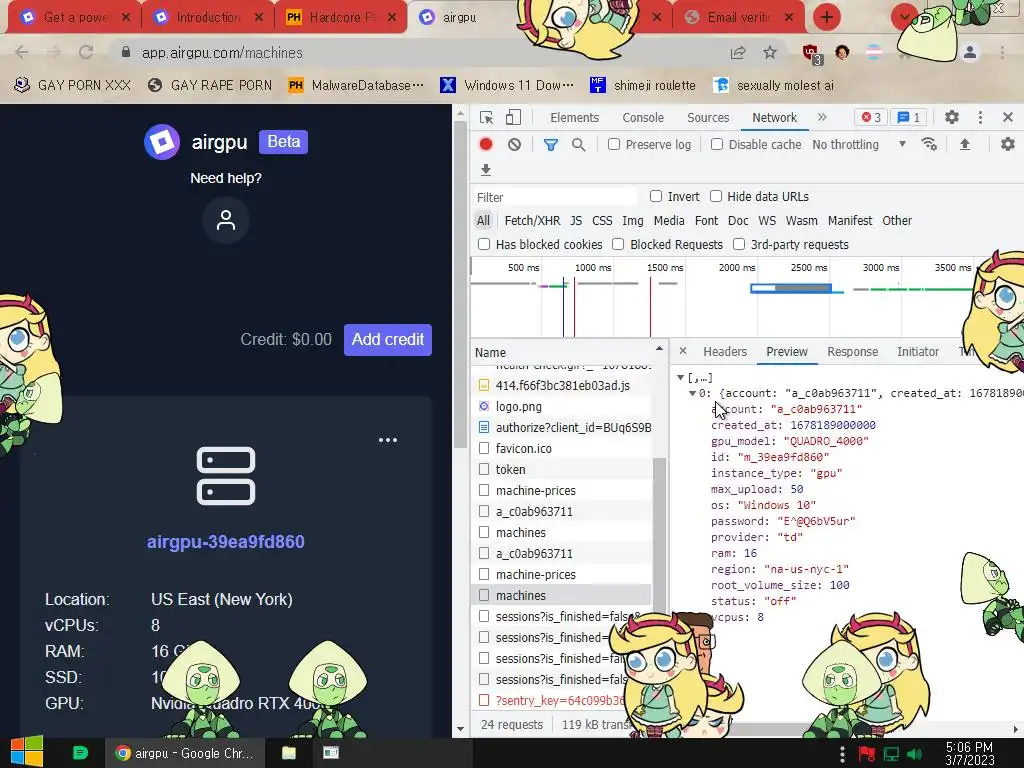Open No throttling dropdown
This screenshot has height=768, width=1024.
(859, 144)
